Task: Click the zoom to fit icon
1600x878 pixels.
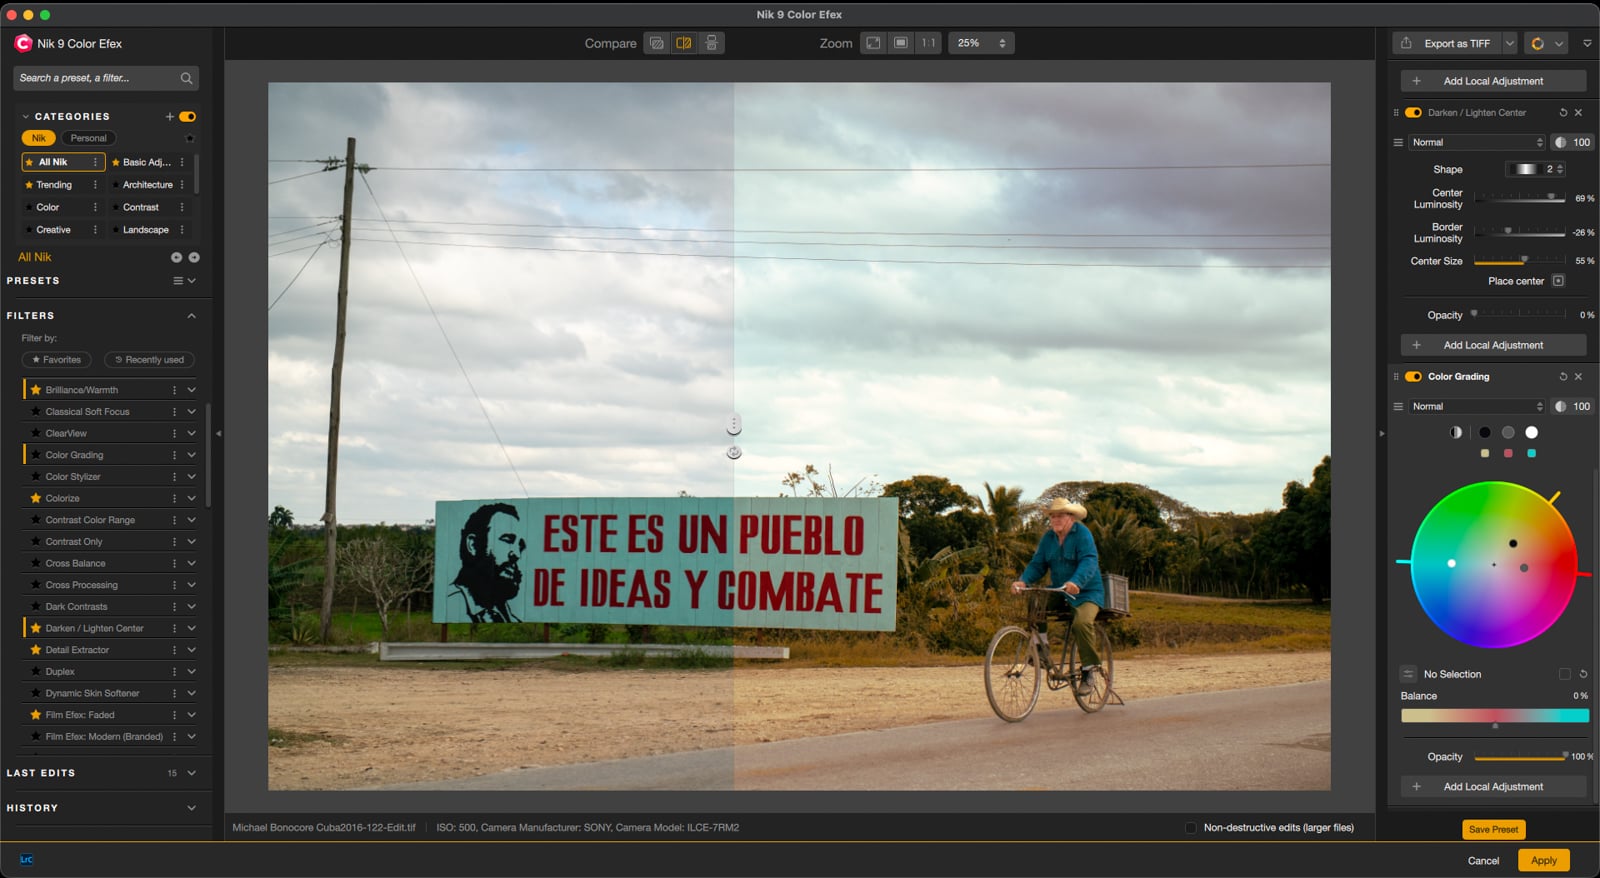Action: pyautogui.click(x=874, y=43)
